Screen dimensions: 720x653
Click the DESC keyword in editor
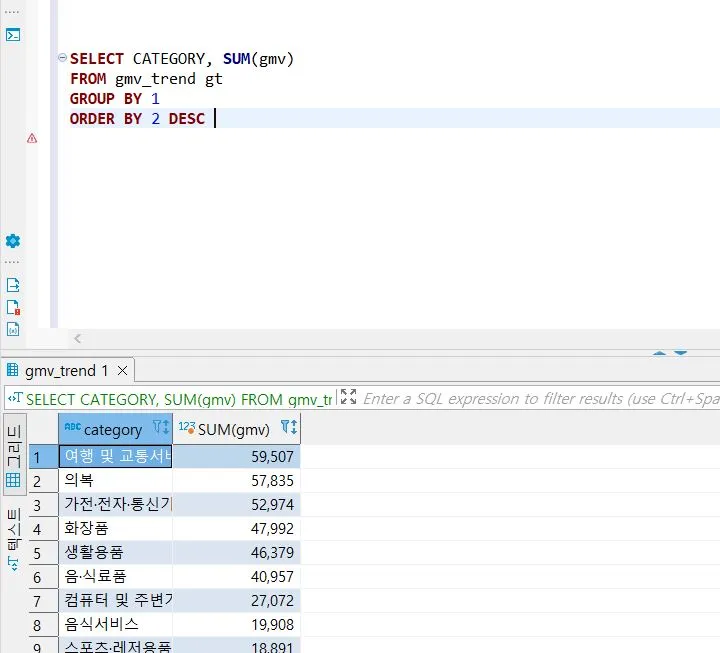(x=186, y=119)
